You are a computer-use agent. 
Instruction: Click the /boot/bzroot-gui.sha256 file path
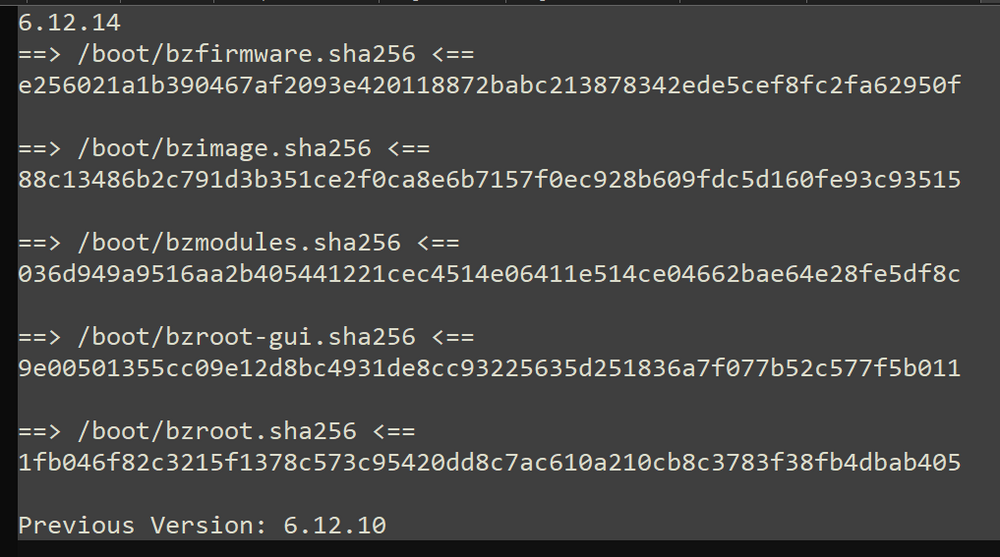[246, 337]
